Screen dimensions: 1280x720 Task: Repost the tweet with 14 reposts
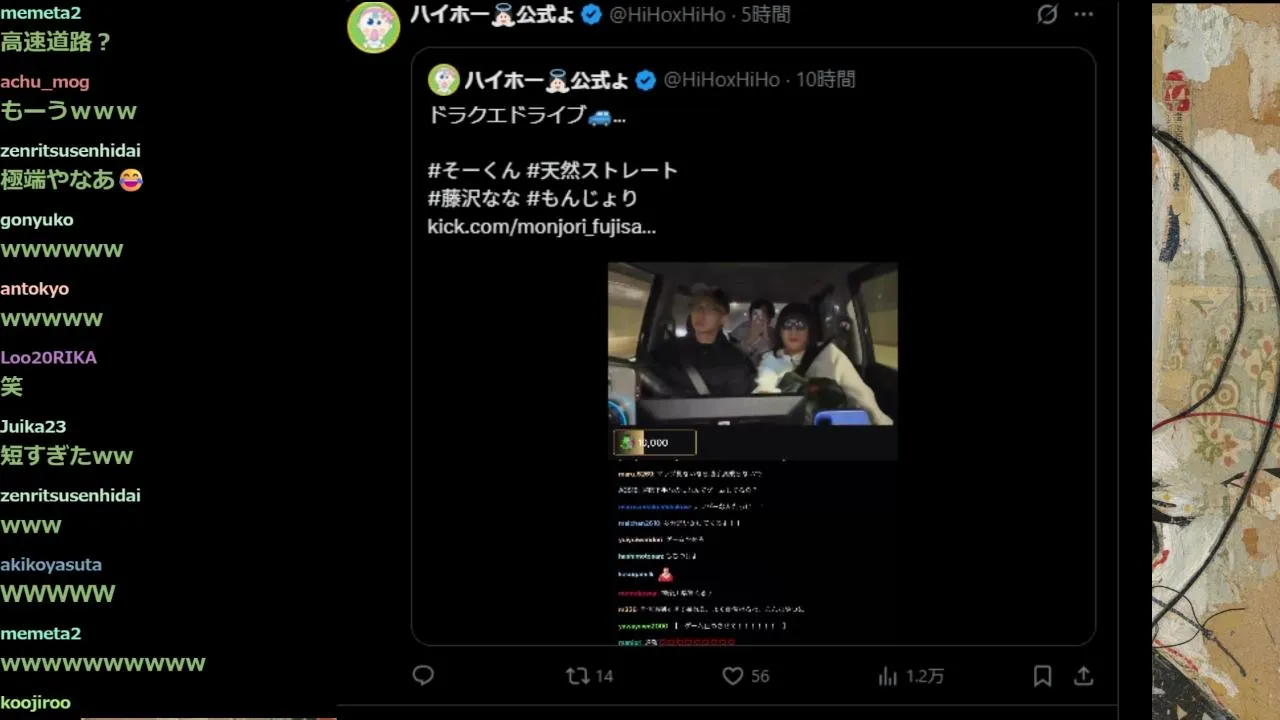(589, 676)
